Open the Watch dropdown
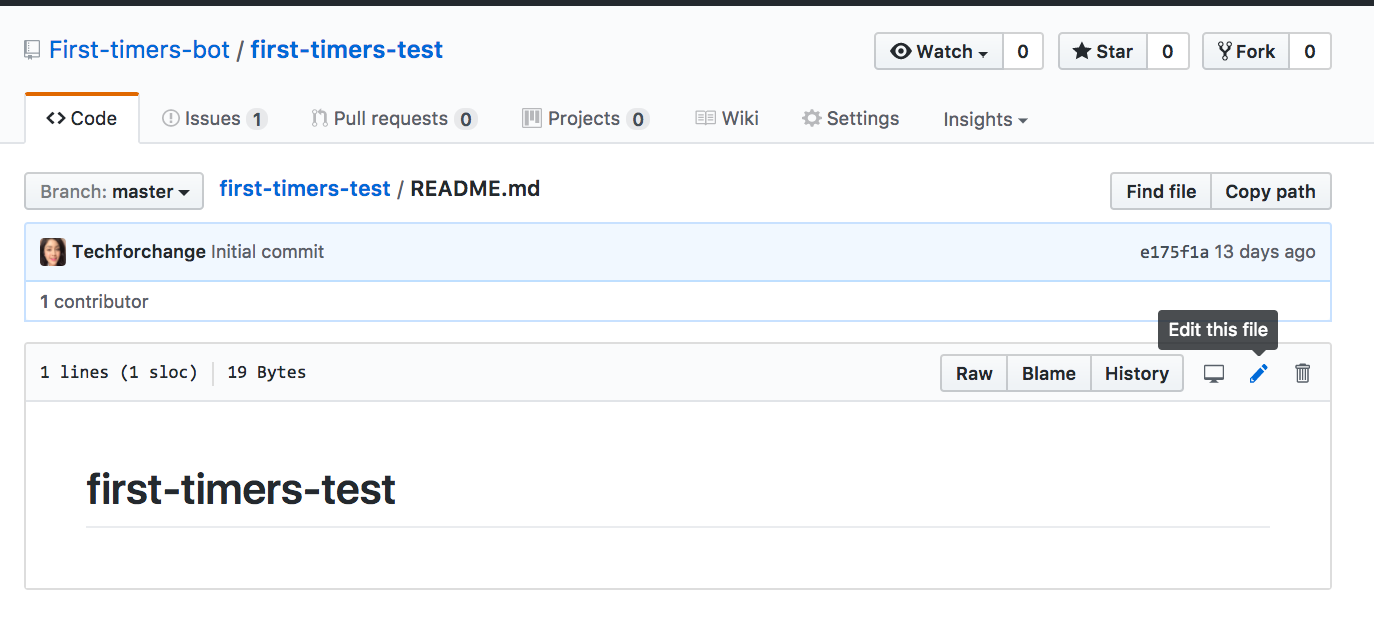This screenshot has height=632, width=1374. [939, 51]
